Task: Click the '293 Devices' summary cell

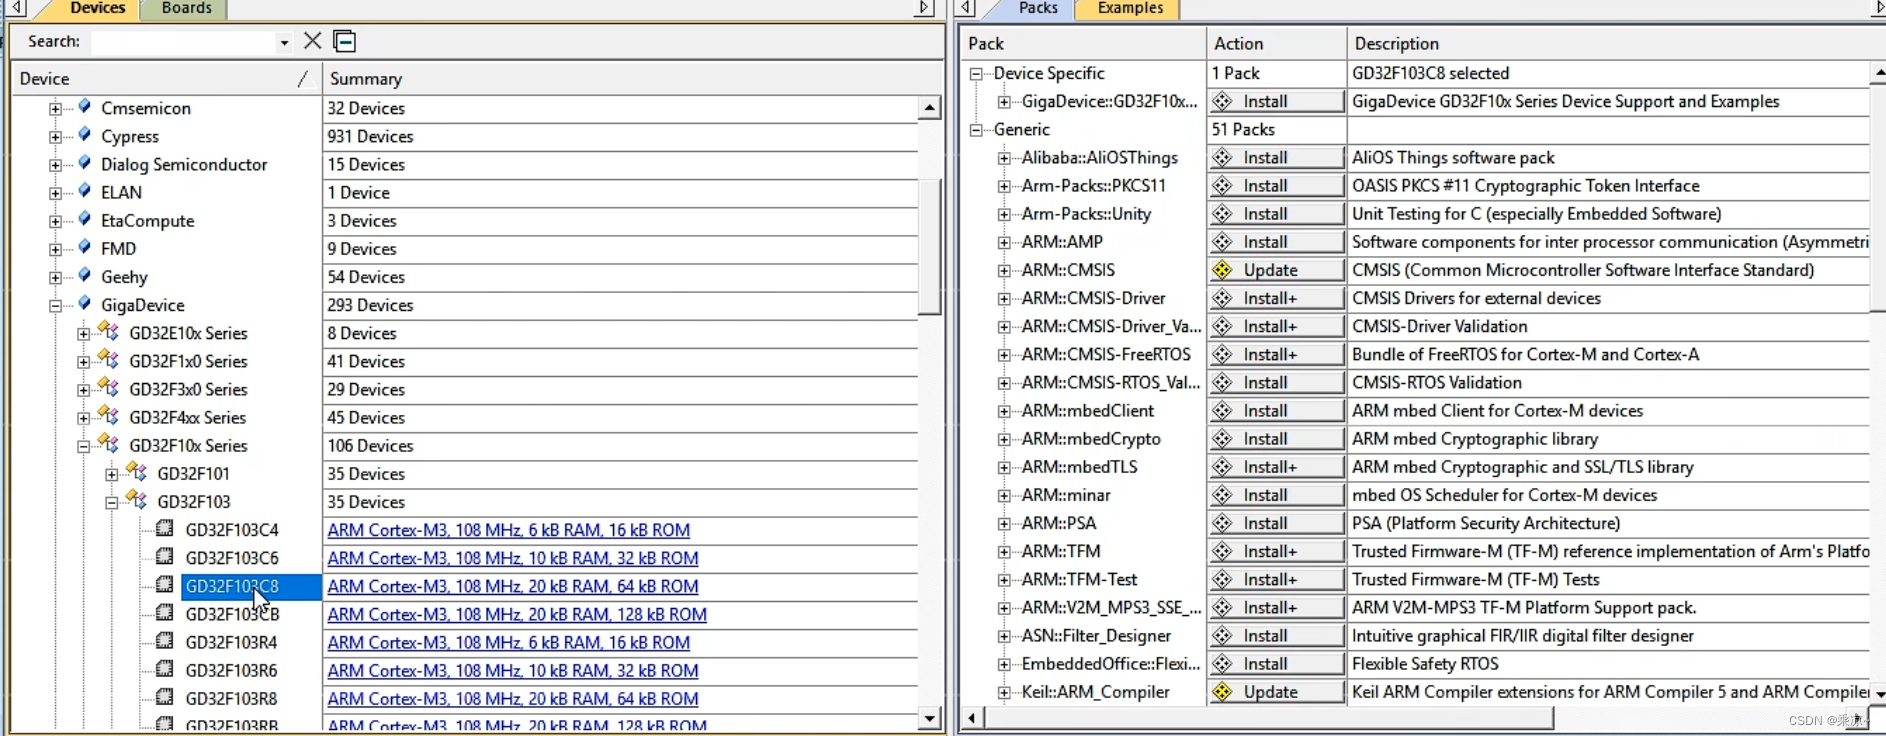Action: click(x=620, y=305)
